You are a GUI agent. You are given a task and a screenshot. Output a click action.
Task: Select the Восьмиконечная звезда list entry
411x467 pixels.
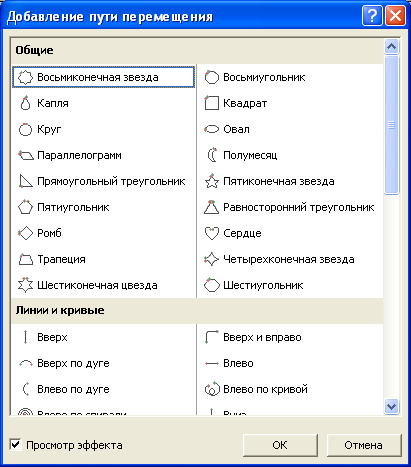(103, 77)
